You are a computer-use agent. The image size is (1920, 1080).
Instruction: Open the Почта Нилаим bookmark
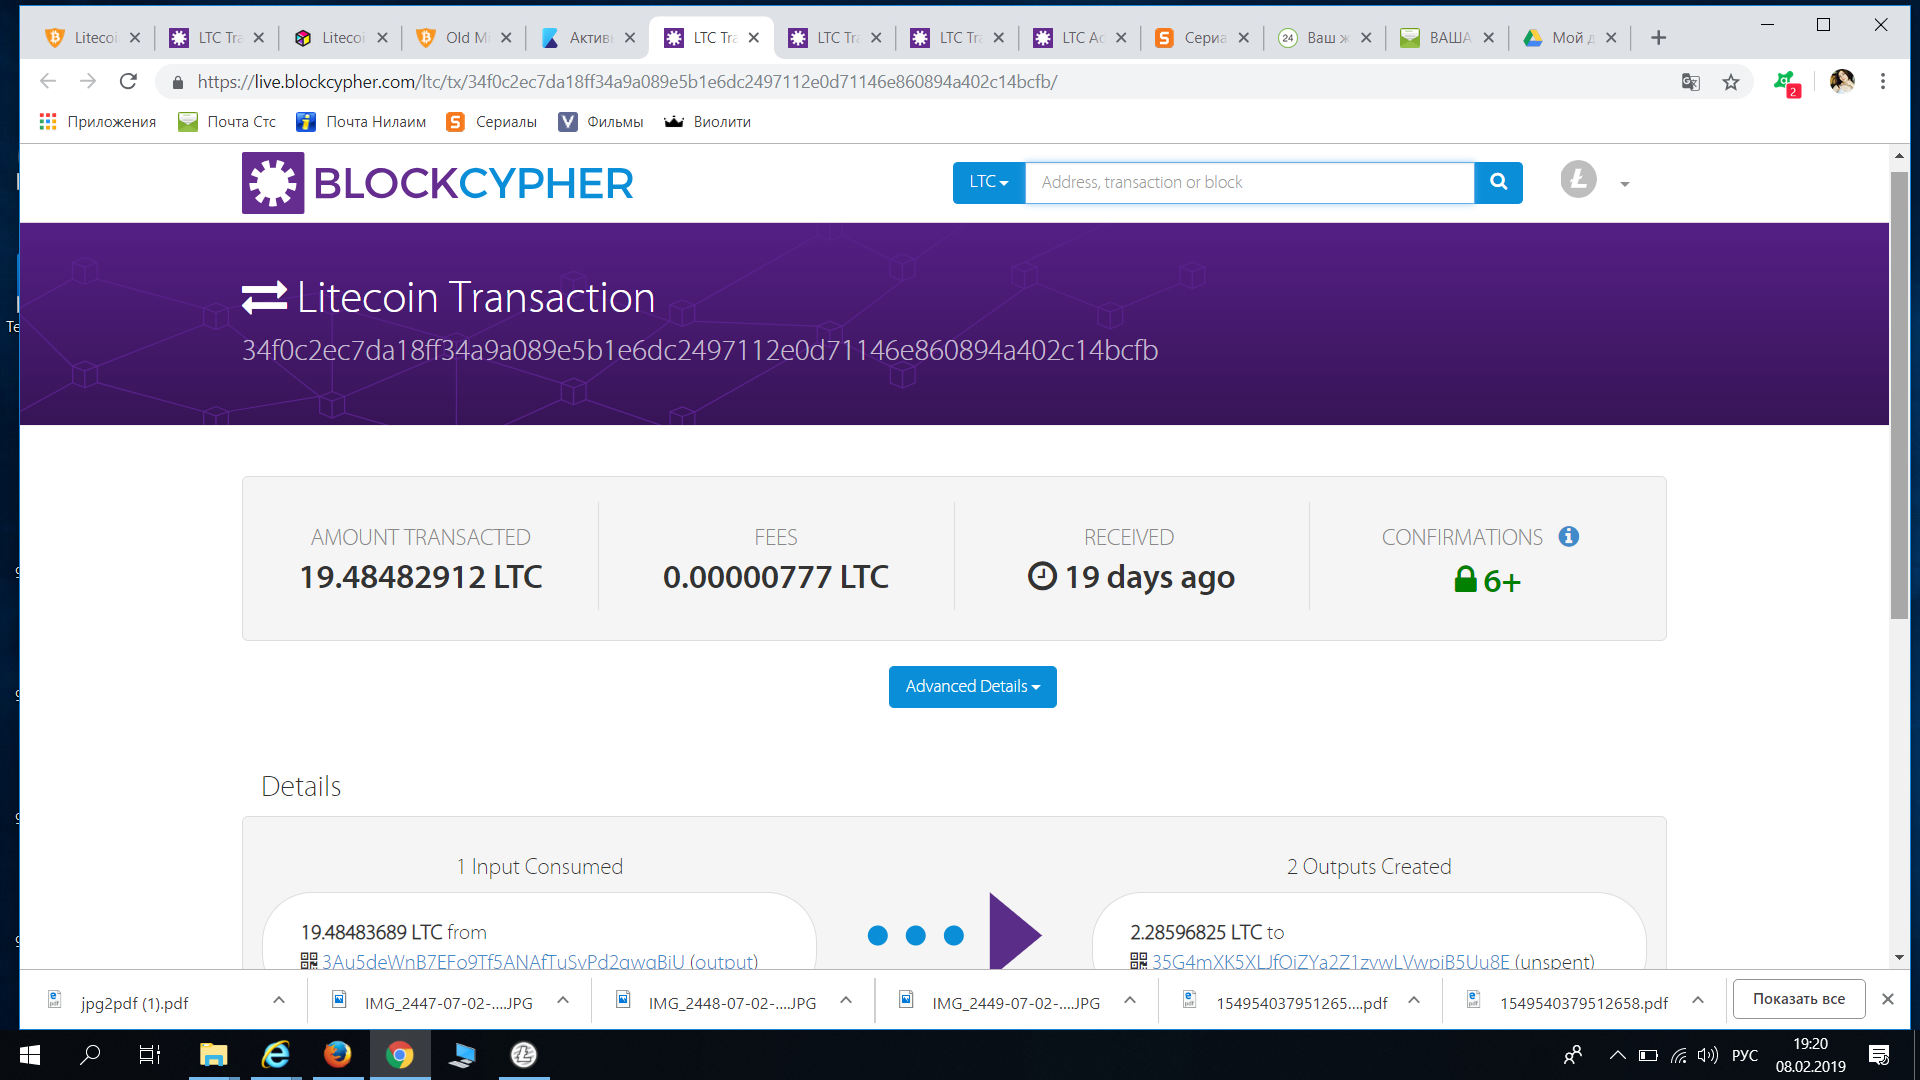[x=361, y=121]
